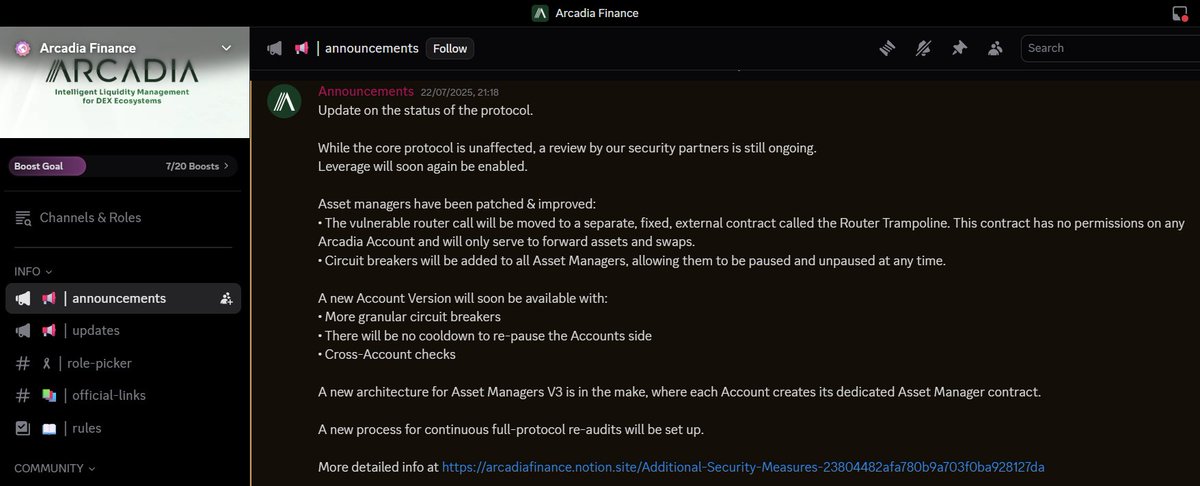
Task: Open pinned messages pin icon
Action: pos(959,48)
